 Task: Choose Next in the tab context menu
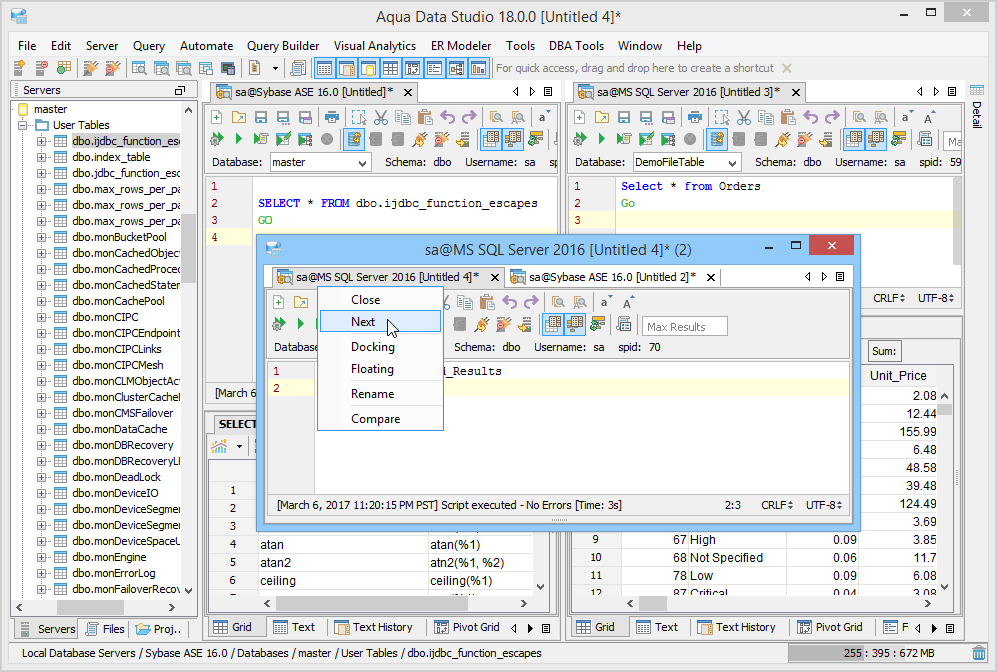(380, 322)
